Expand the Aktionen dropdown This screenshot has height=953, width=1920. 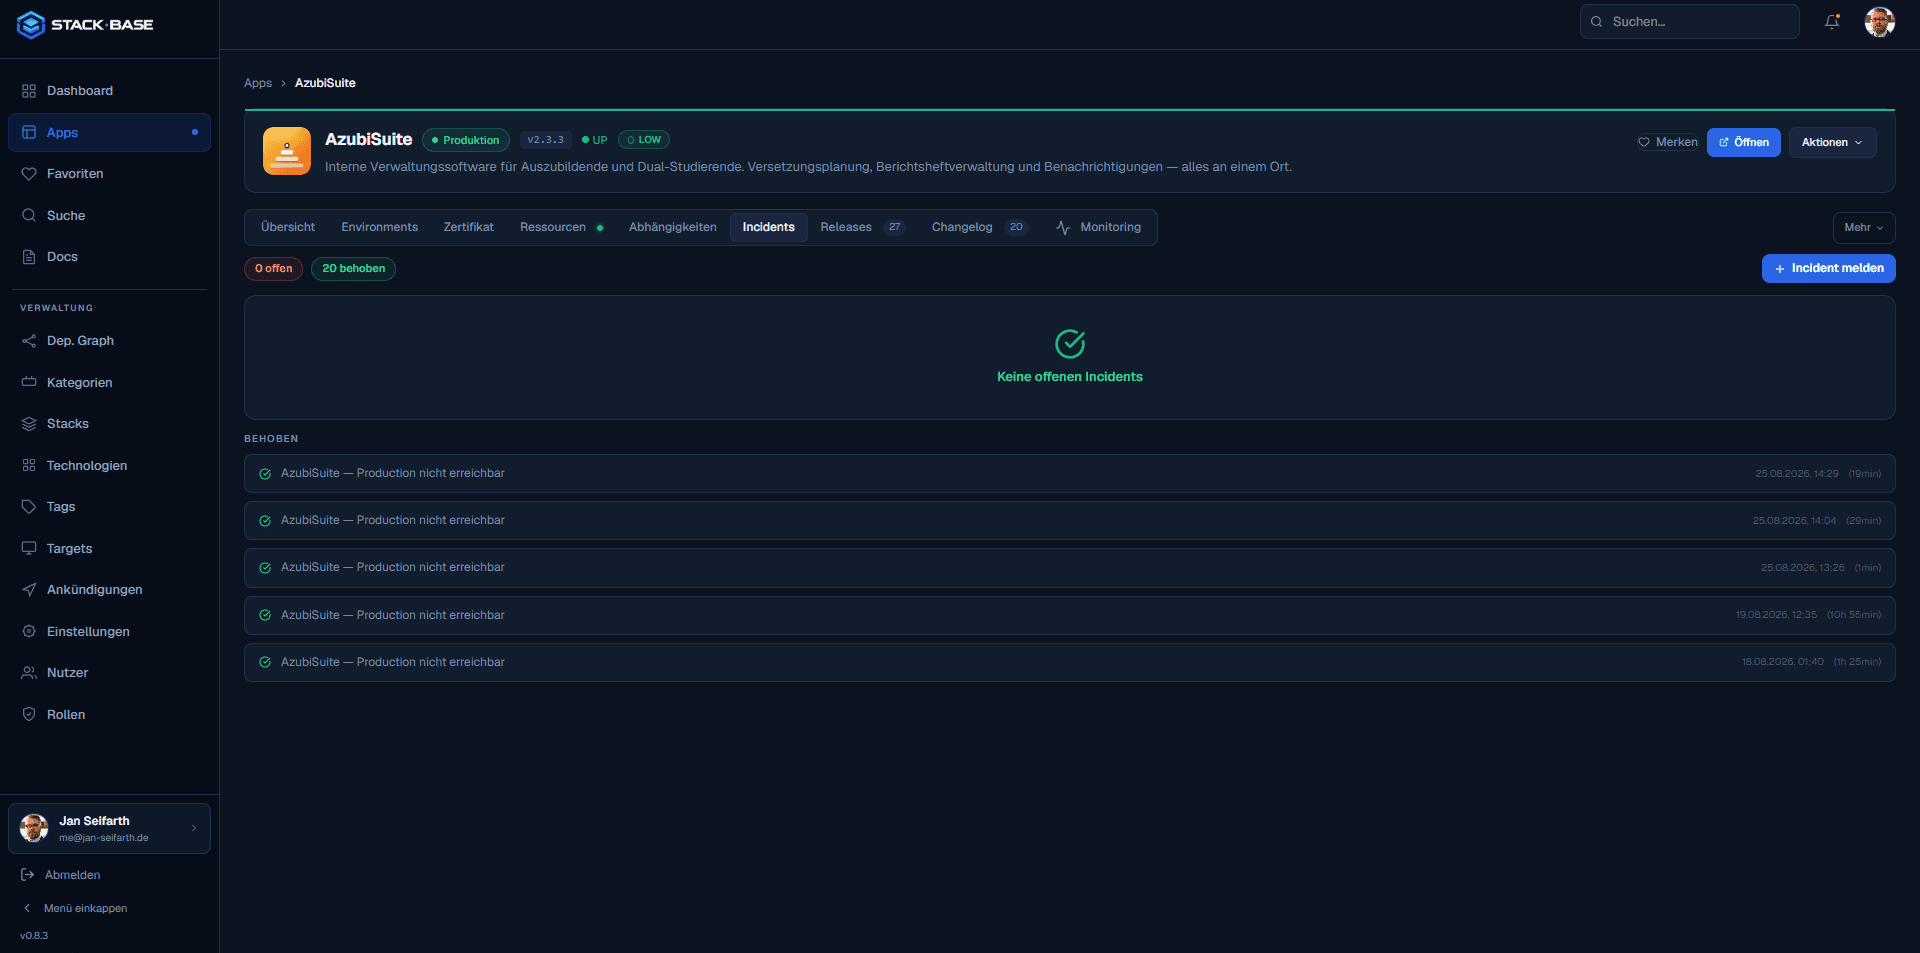point(1832,142)
